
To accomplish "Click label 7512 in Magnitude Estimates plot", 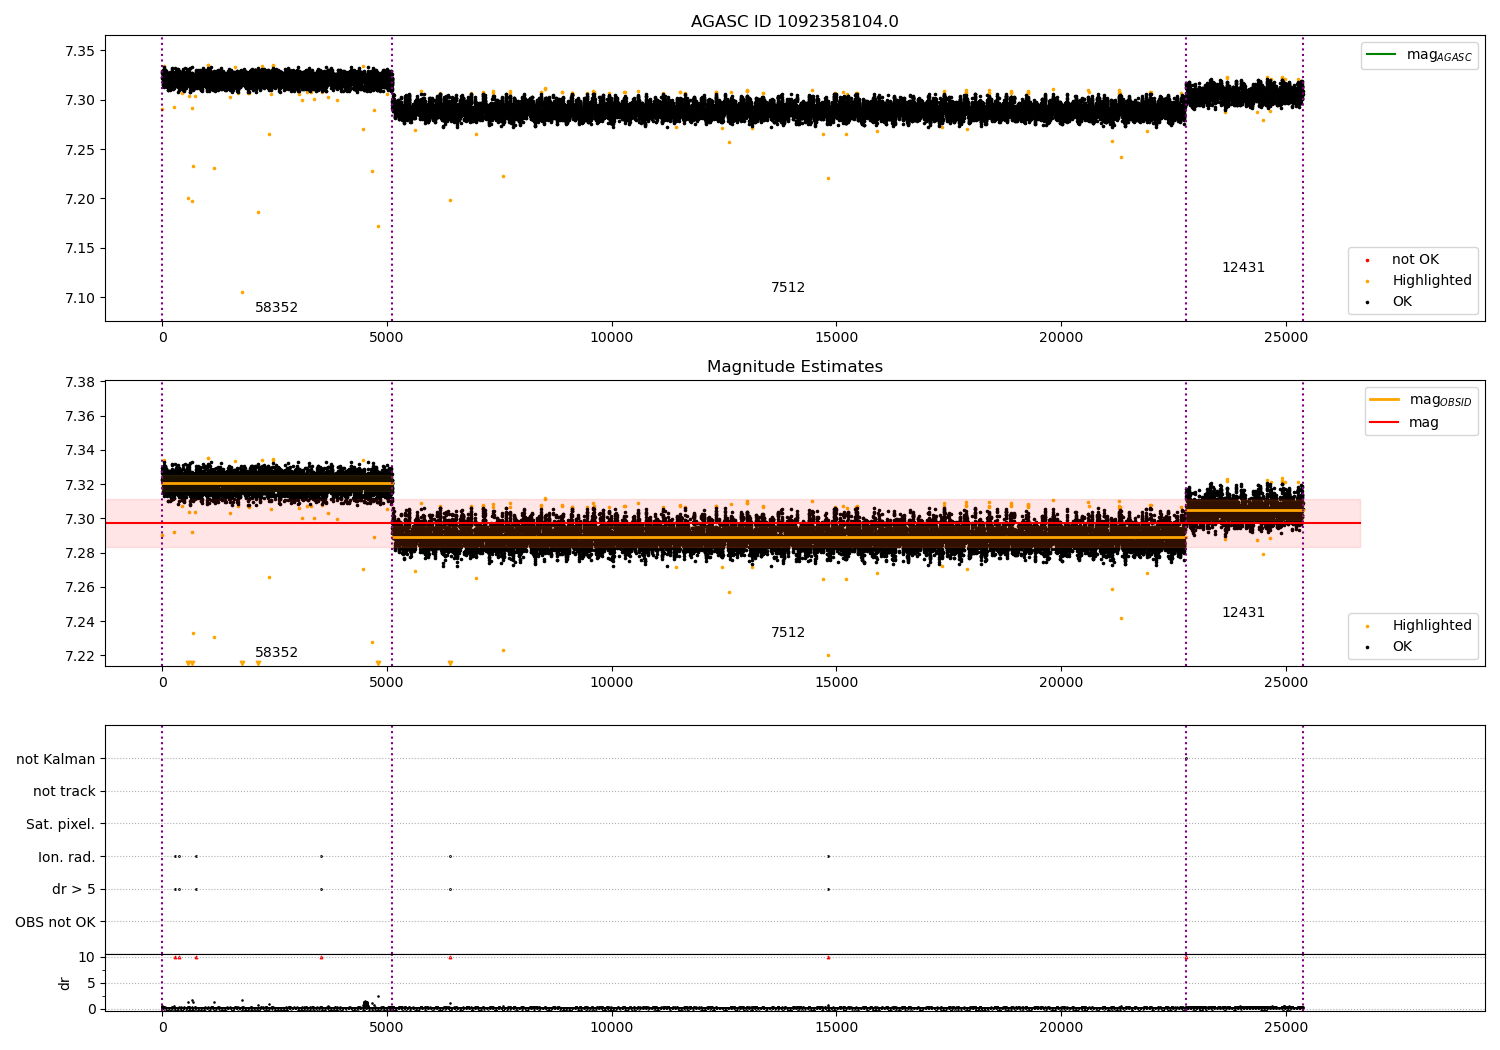I will [788, 633].
